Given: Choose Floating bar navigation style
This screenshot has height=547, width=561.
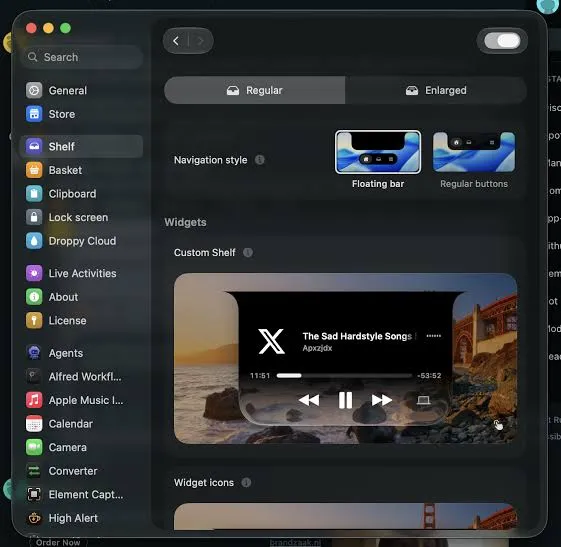Looking at the screenshot, I should pyautogui.click(x=378, y=152).
